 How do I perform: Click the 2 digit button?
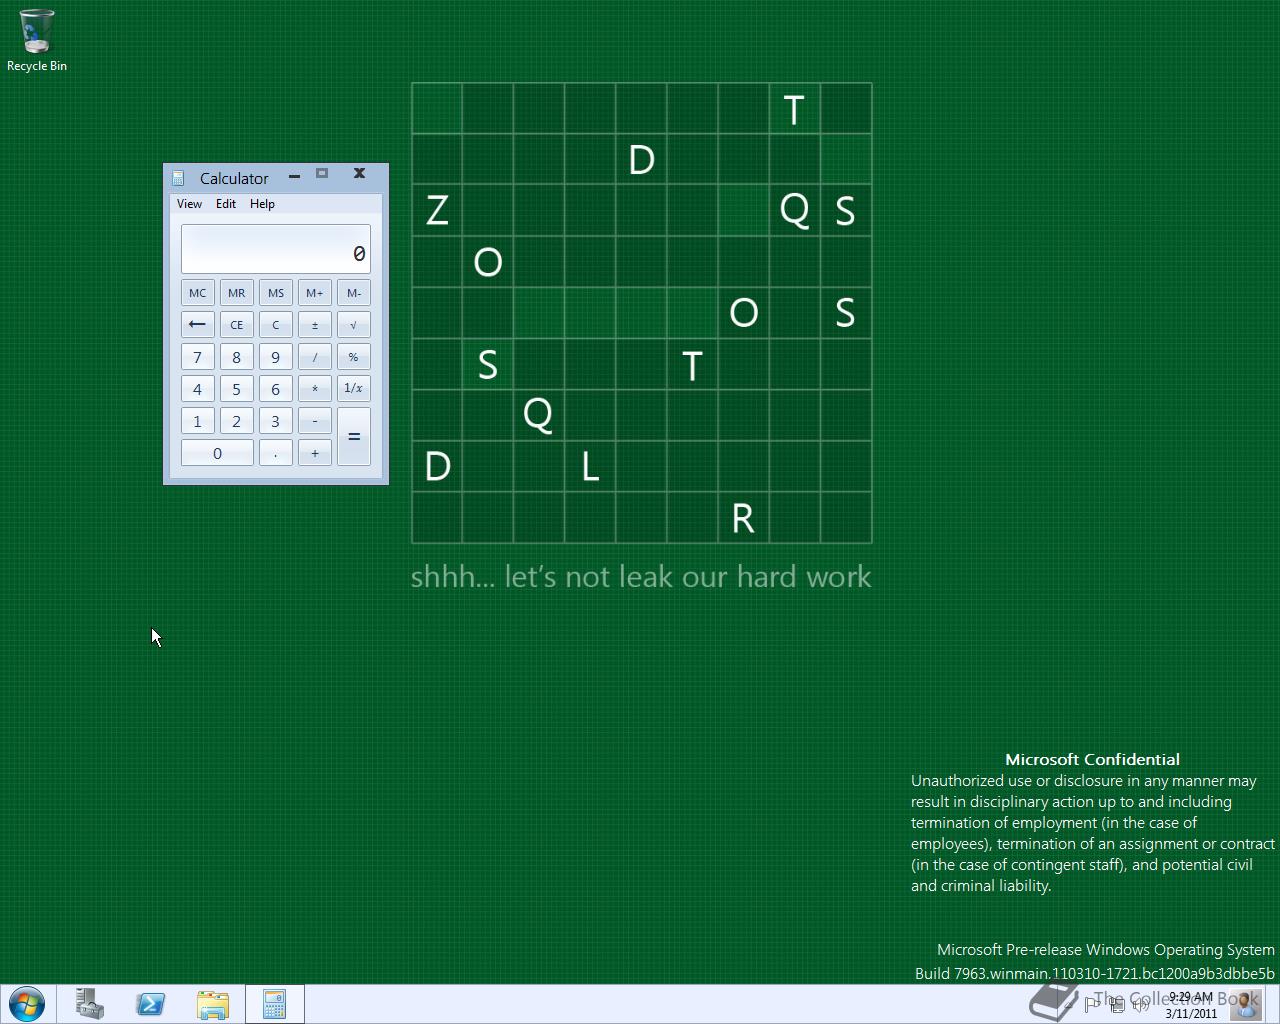click(x=236, y=421)
